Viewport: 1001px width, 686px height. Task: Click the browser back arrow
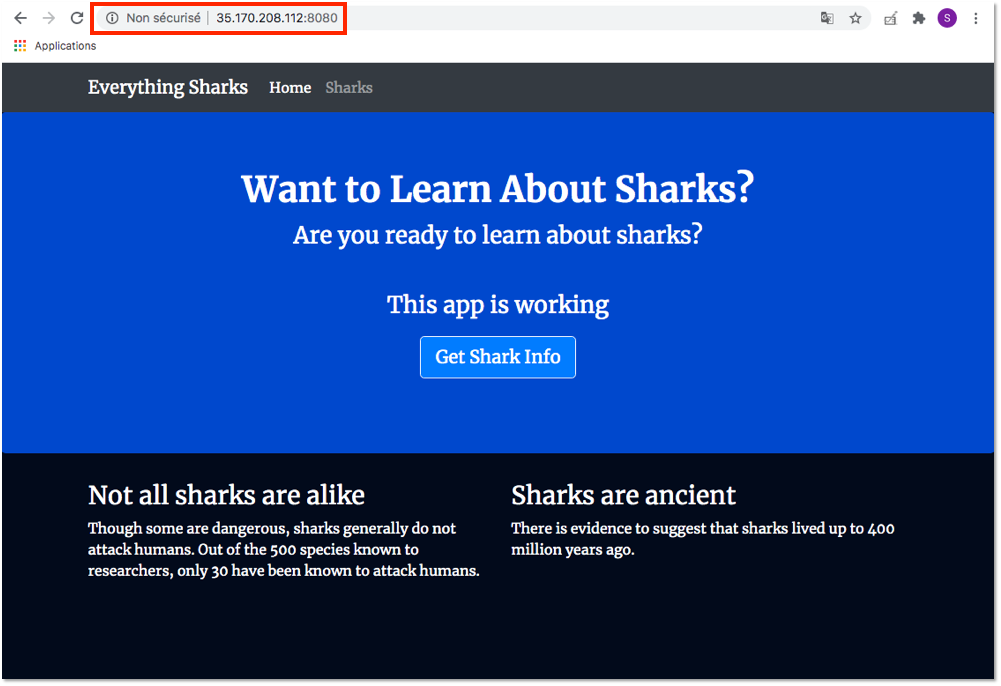(20, 18)
